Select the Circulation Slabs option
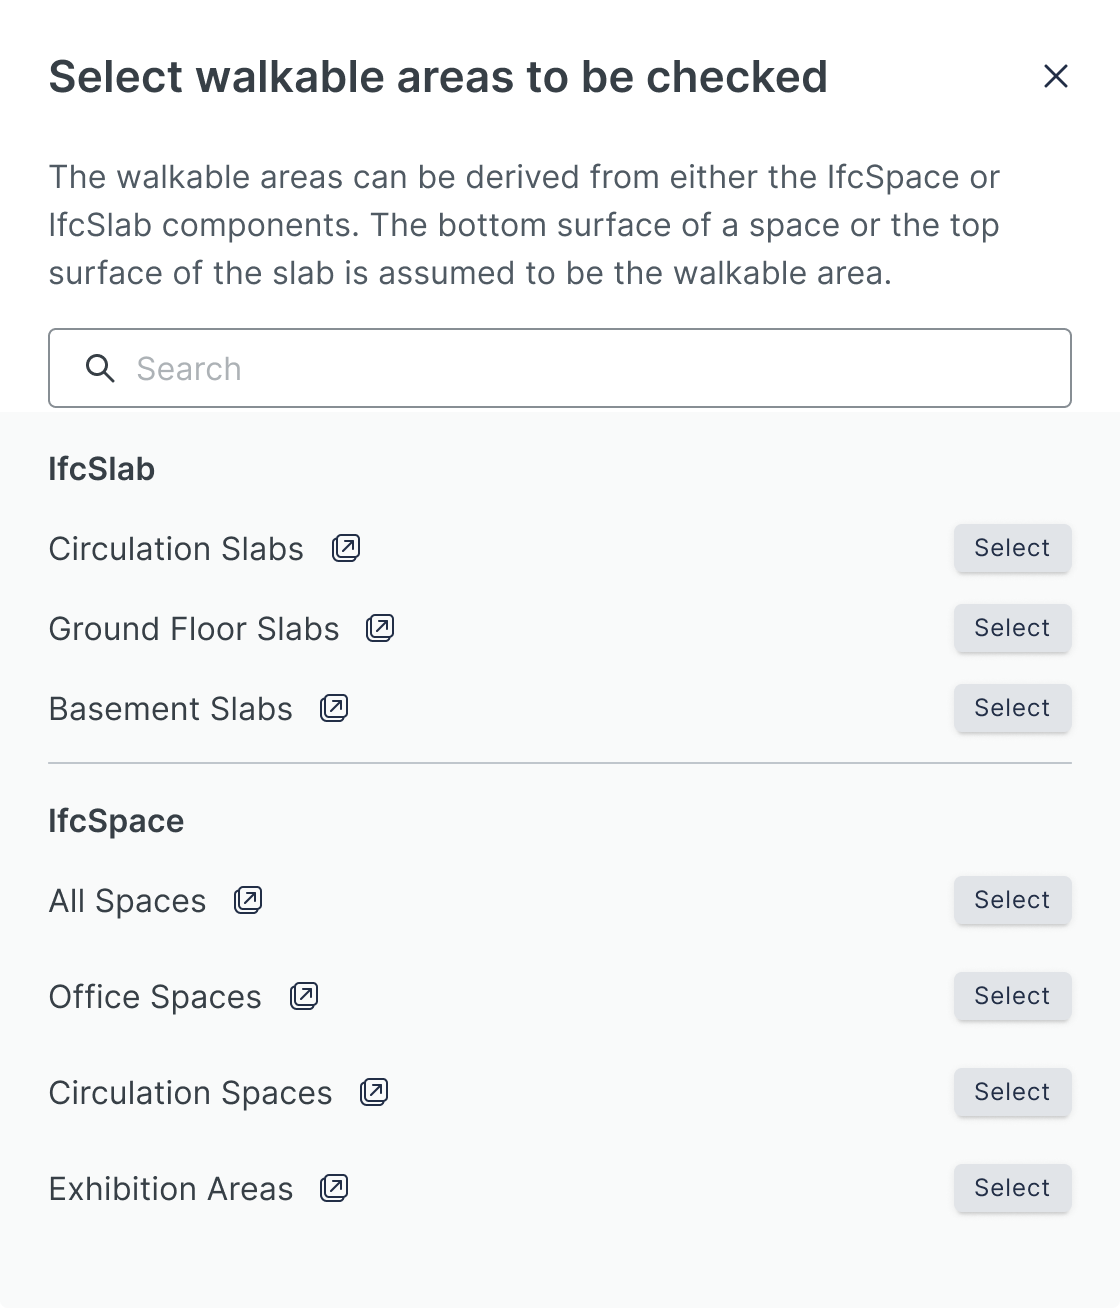This screenshot has height=1308, width=1120. [1012, 548]
